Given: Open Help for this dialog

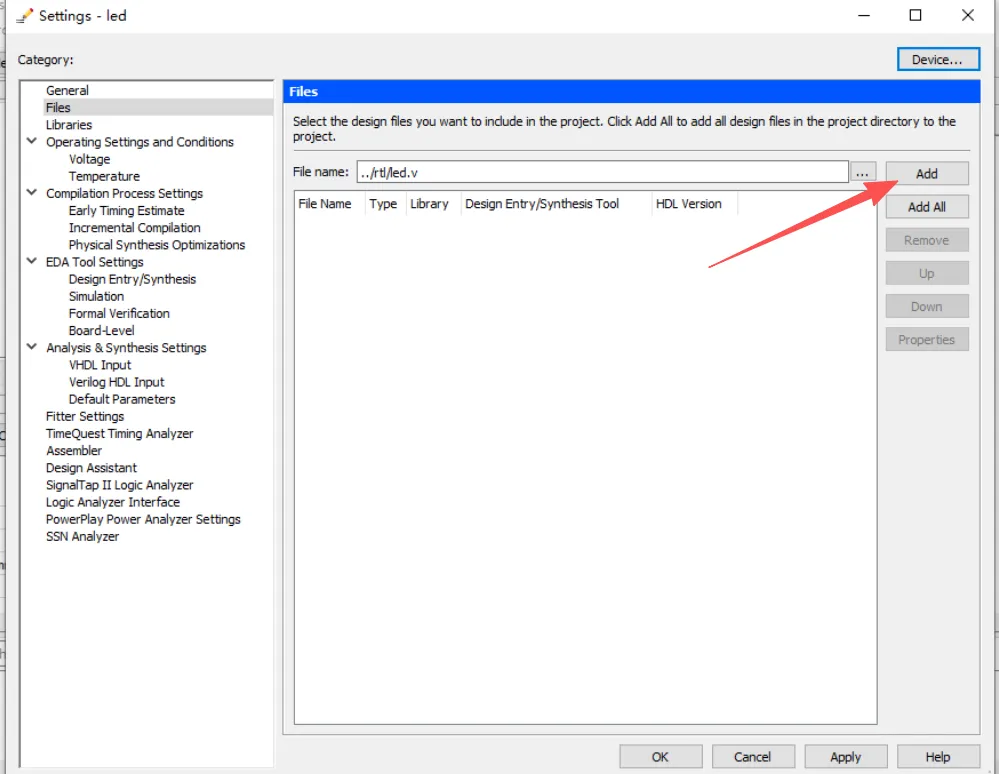Looking at the screenshot, I should click(x=938, y=756).
